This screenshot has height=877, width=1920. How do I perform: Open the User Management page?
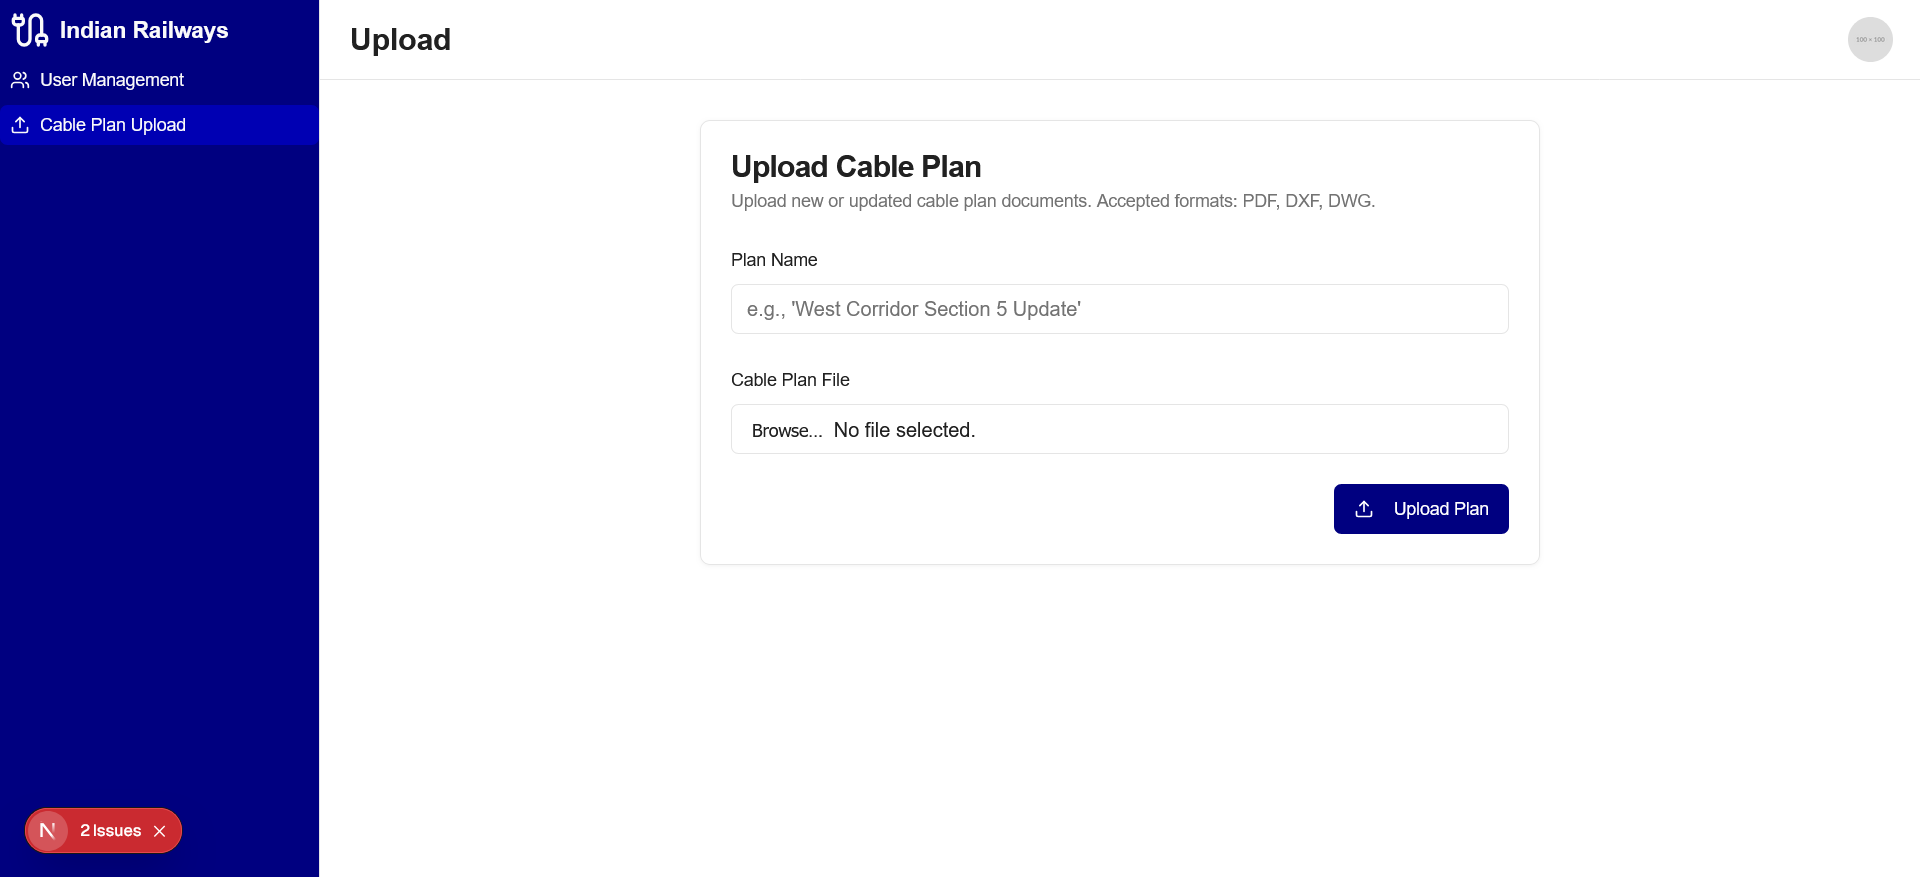[x=112, y=80]
